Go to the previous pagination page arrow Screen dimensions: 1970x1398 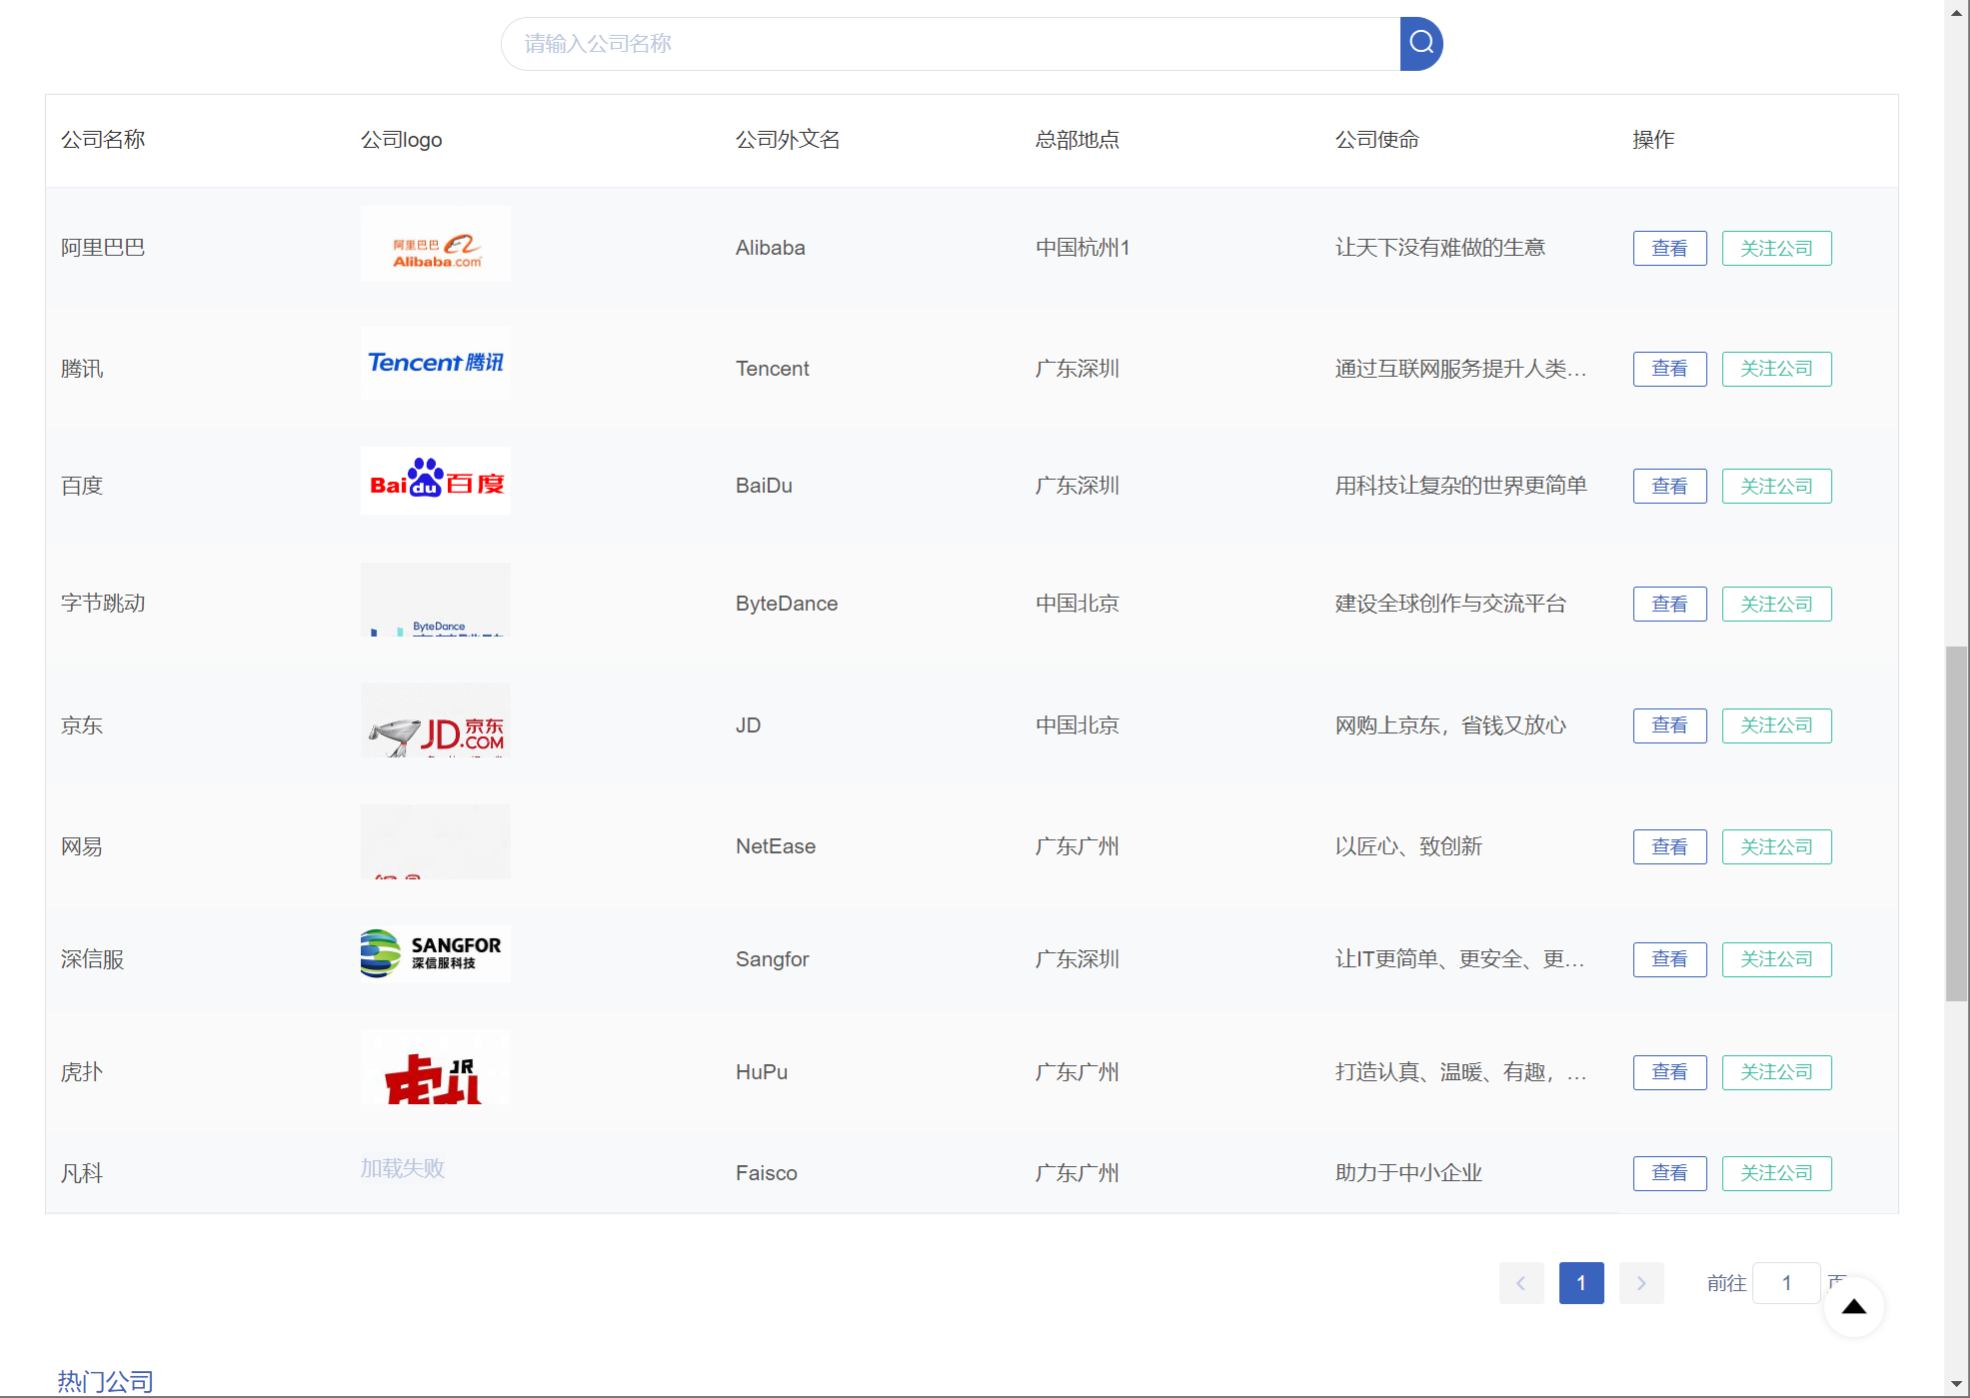tap(1520, 1282)
